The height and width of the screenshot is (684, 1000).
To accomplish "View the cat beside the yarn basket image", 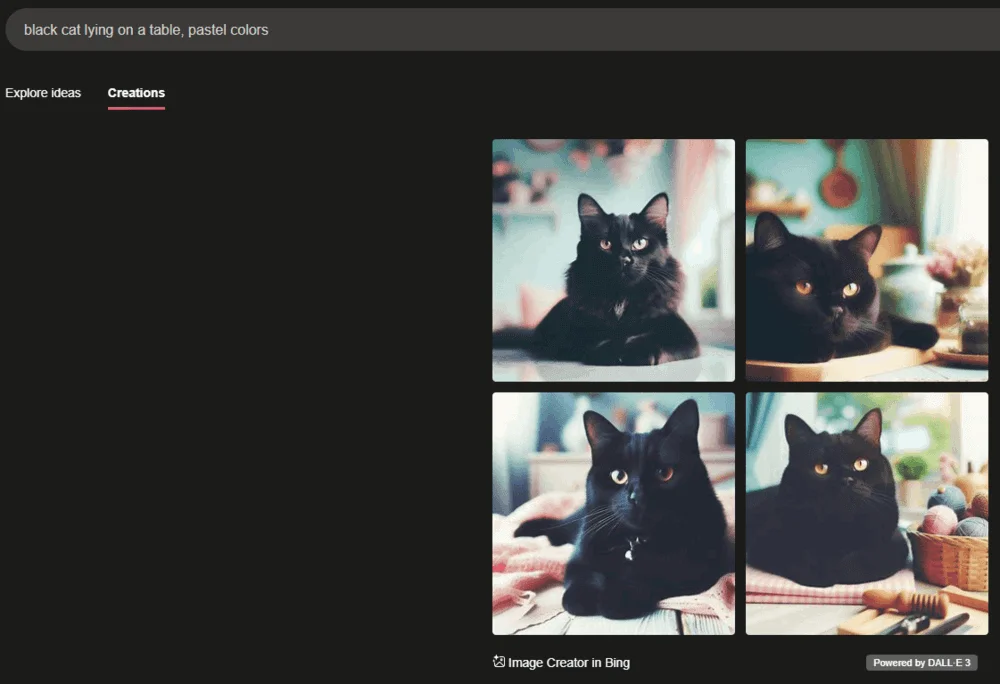I will coord(866,512).
